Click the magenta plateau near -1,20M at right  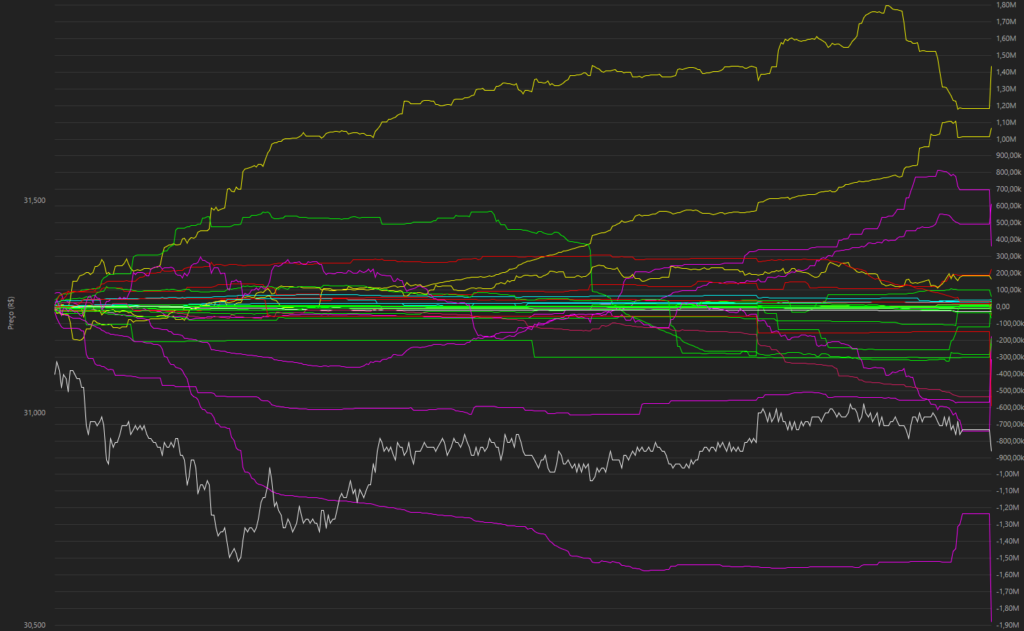pos(974,514)
